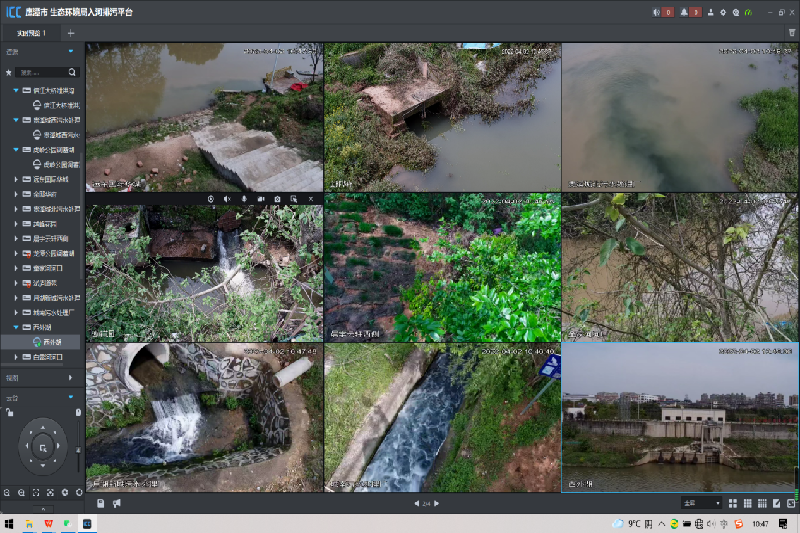Click the PTZ up direction arrow
The height and width of the screenshot is (533, 800).
tap(43, 427)
